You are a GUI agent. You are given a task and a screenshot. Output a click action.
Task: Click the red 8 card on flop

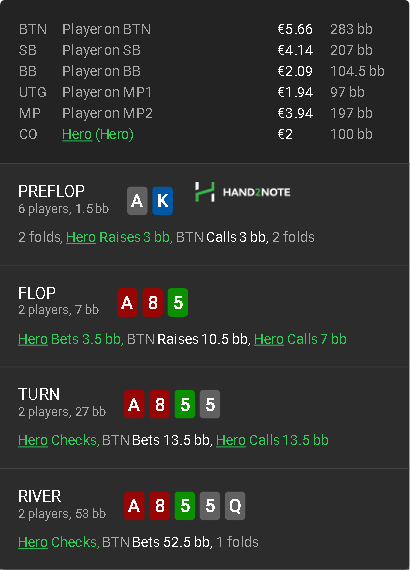153,302
